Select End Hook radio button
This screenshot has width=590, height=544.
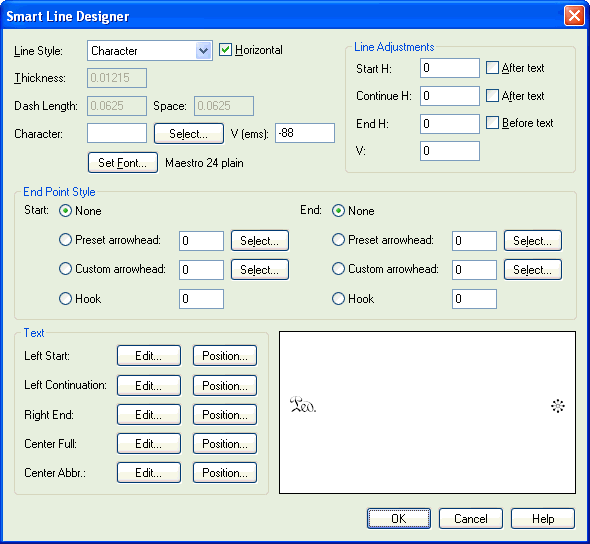tap(338, 299)
